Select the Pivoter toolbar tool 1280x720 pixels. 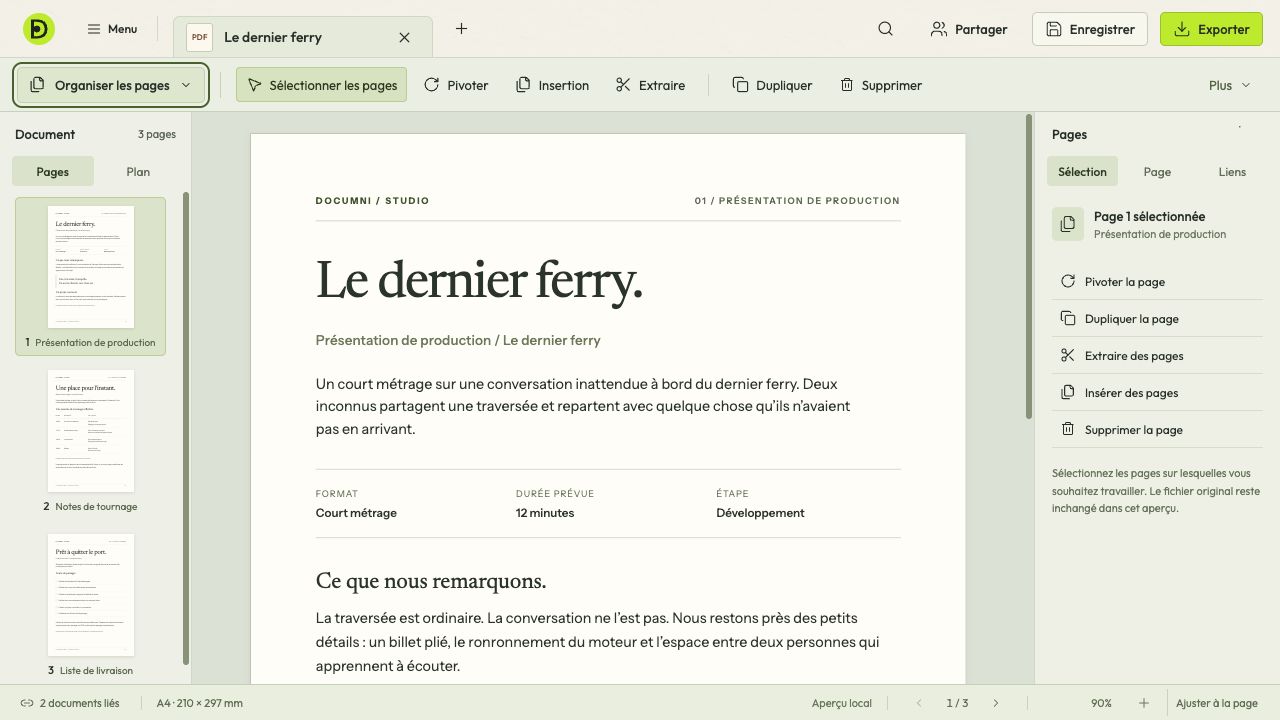tap(456, 85)
